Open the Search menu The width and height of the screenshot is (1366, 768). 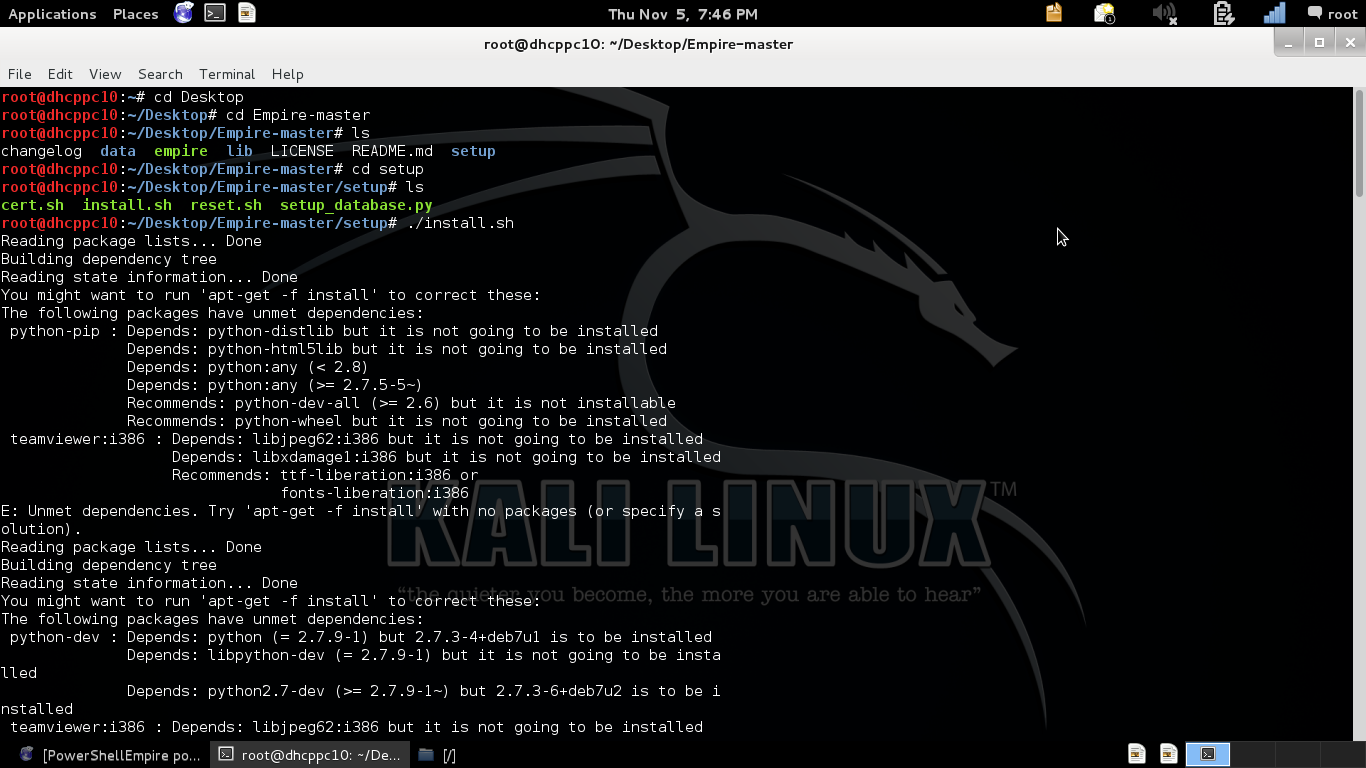[x=160, y=74]
